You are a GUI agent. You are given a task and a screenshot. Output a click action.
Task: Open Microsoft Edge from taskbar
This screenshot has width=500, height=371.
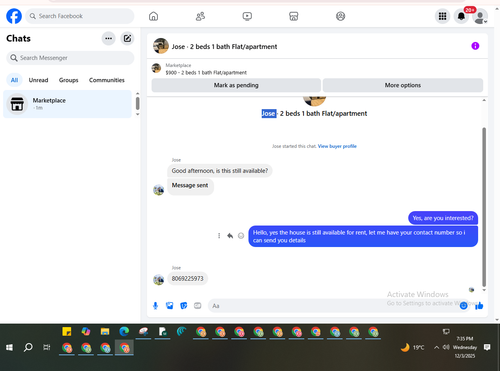click(124, 332)
